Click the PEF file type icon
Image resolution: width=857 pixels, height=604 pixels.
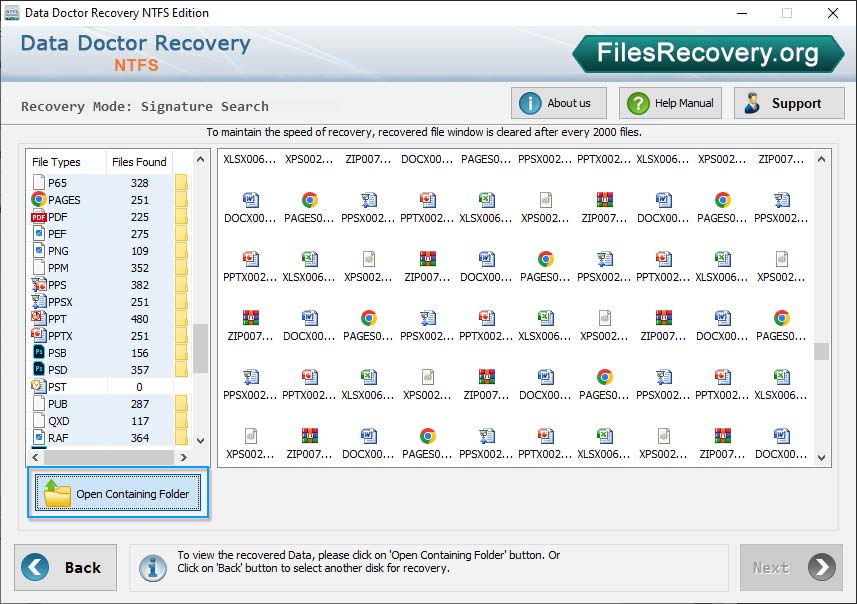(39, 234)
